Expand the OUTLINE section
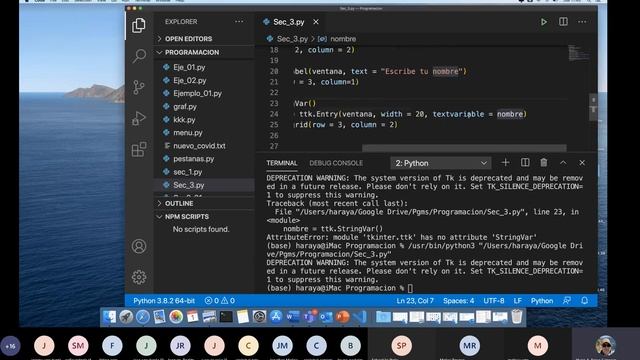Image resolution: width=640 pixels, height=360 pixels. [x=204, y=203]
